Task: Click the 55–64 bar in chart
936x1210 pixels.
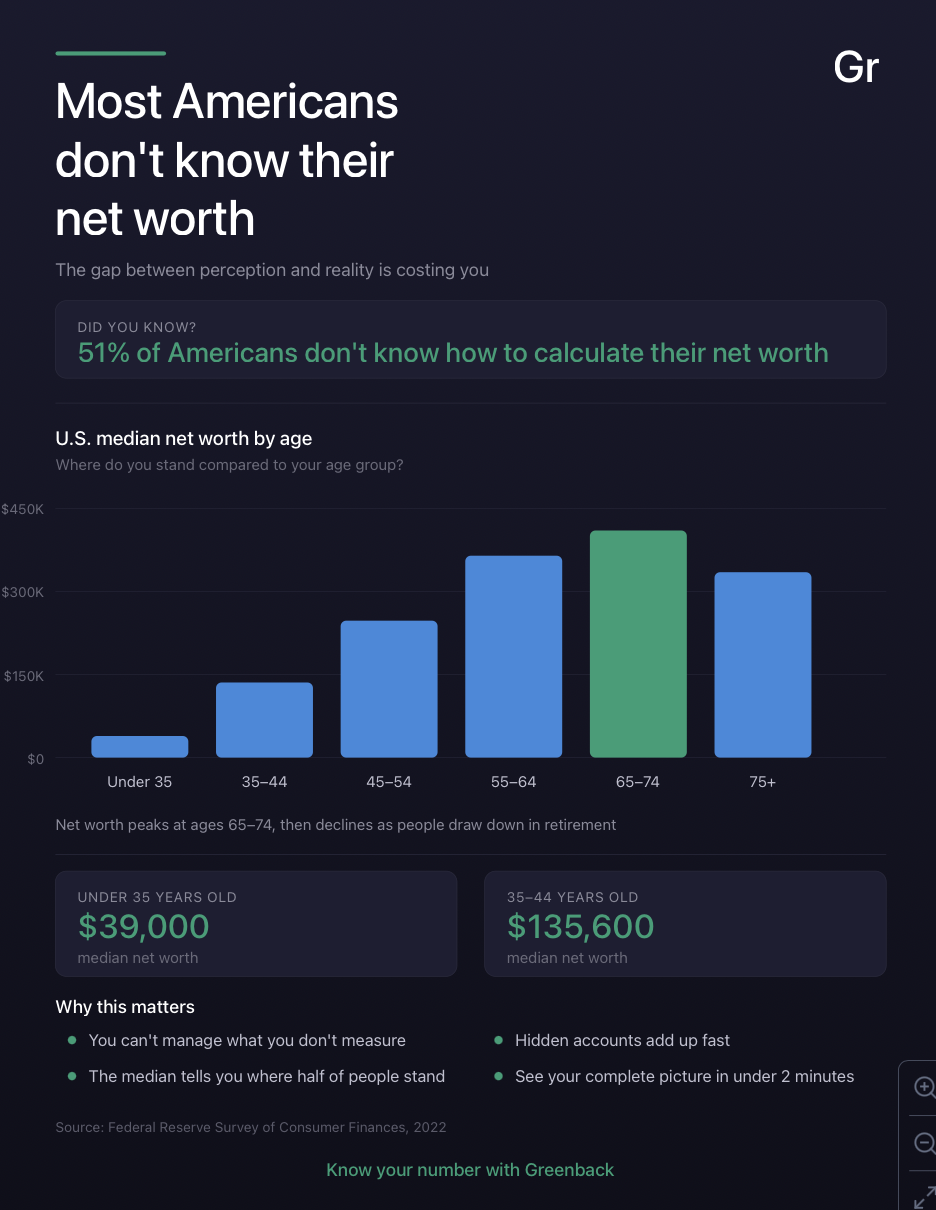Action: (513, 656)
